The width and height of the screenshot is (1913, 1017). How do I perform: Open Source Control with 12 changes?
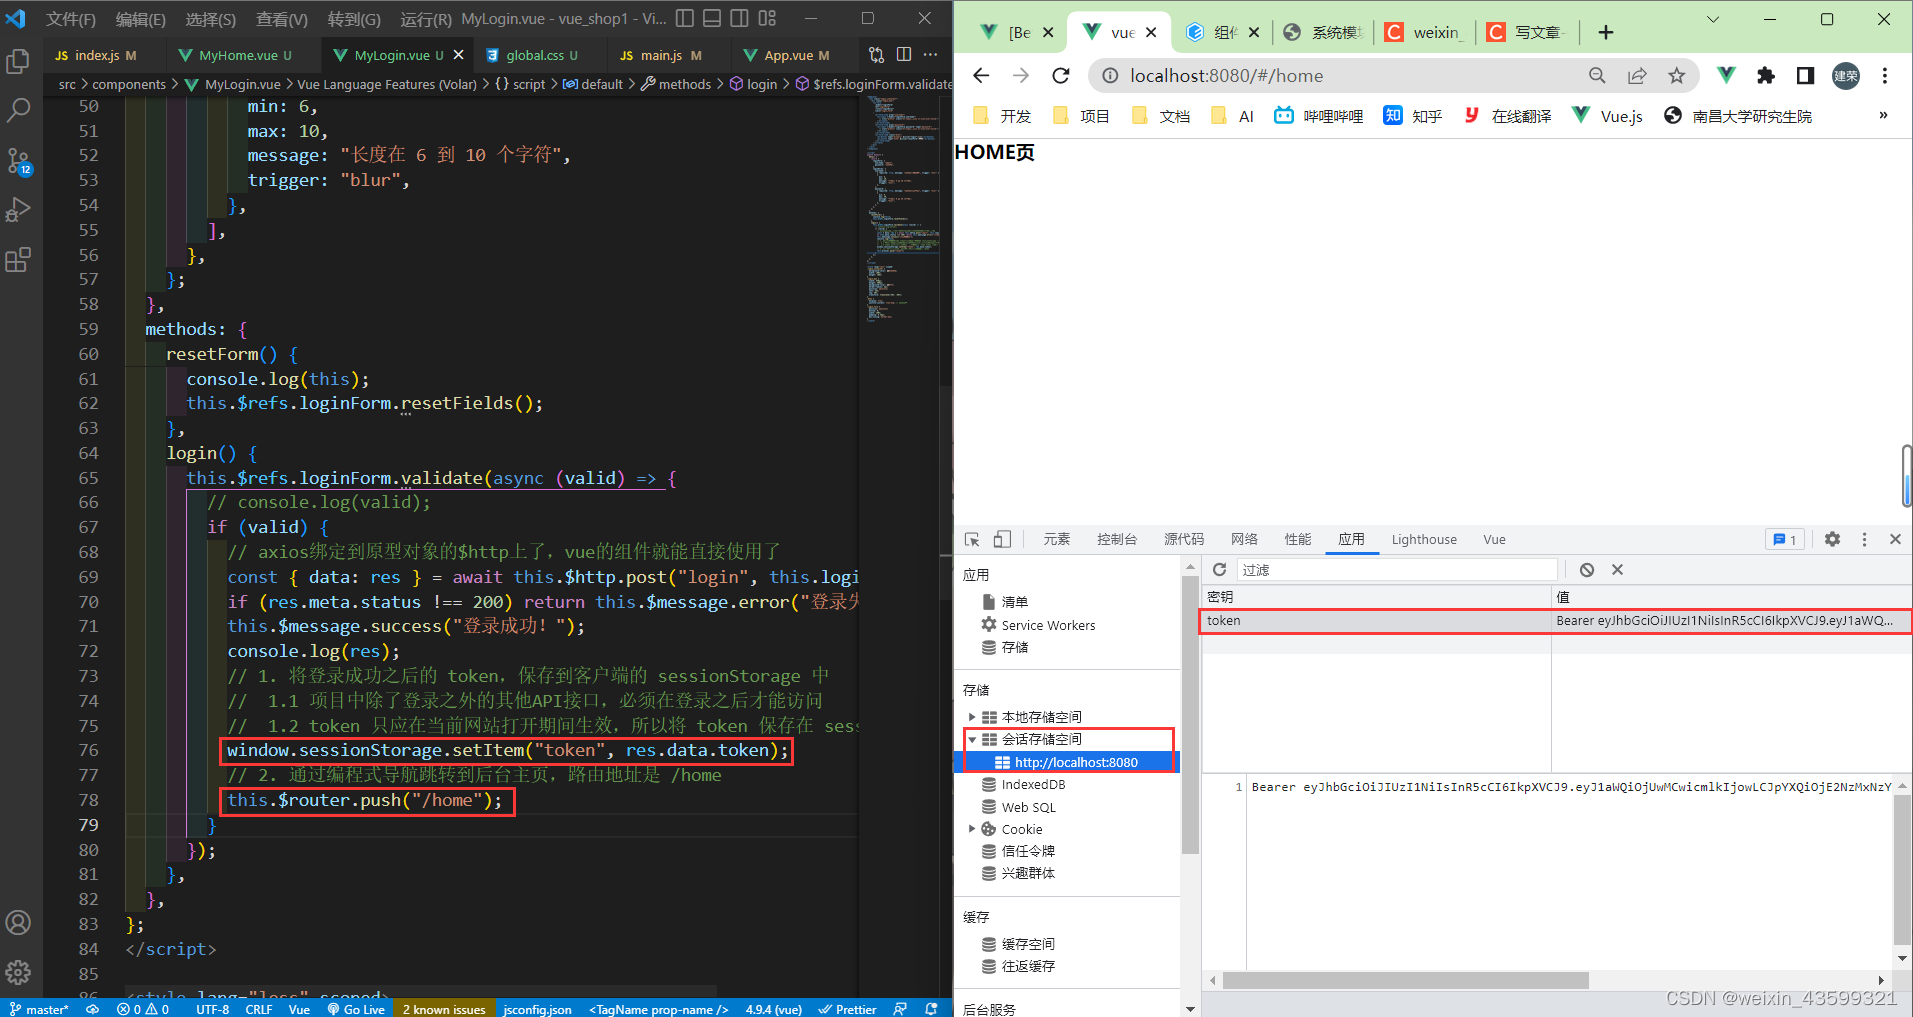(x=18, y=161)
